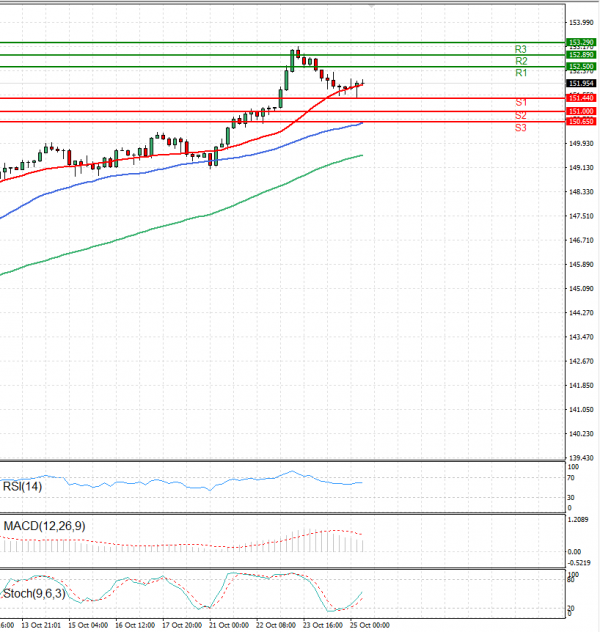Click the 144.270 price axis value
The height and width of the screenshot is (632, 600).
coord(581,313)
